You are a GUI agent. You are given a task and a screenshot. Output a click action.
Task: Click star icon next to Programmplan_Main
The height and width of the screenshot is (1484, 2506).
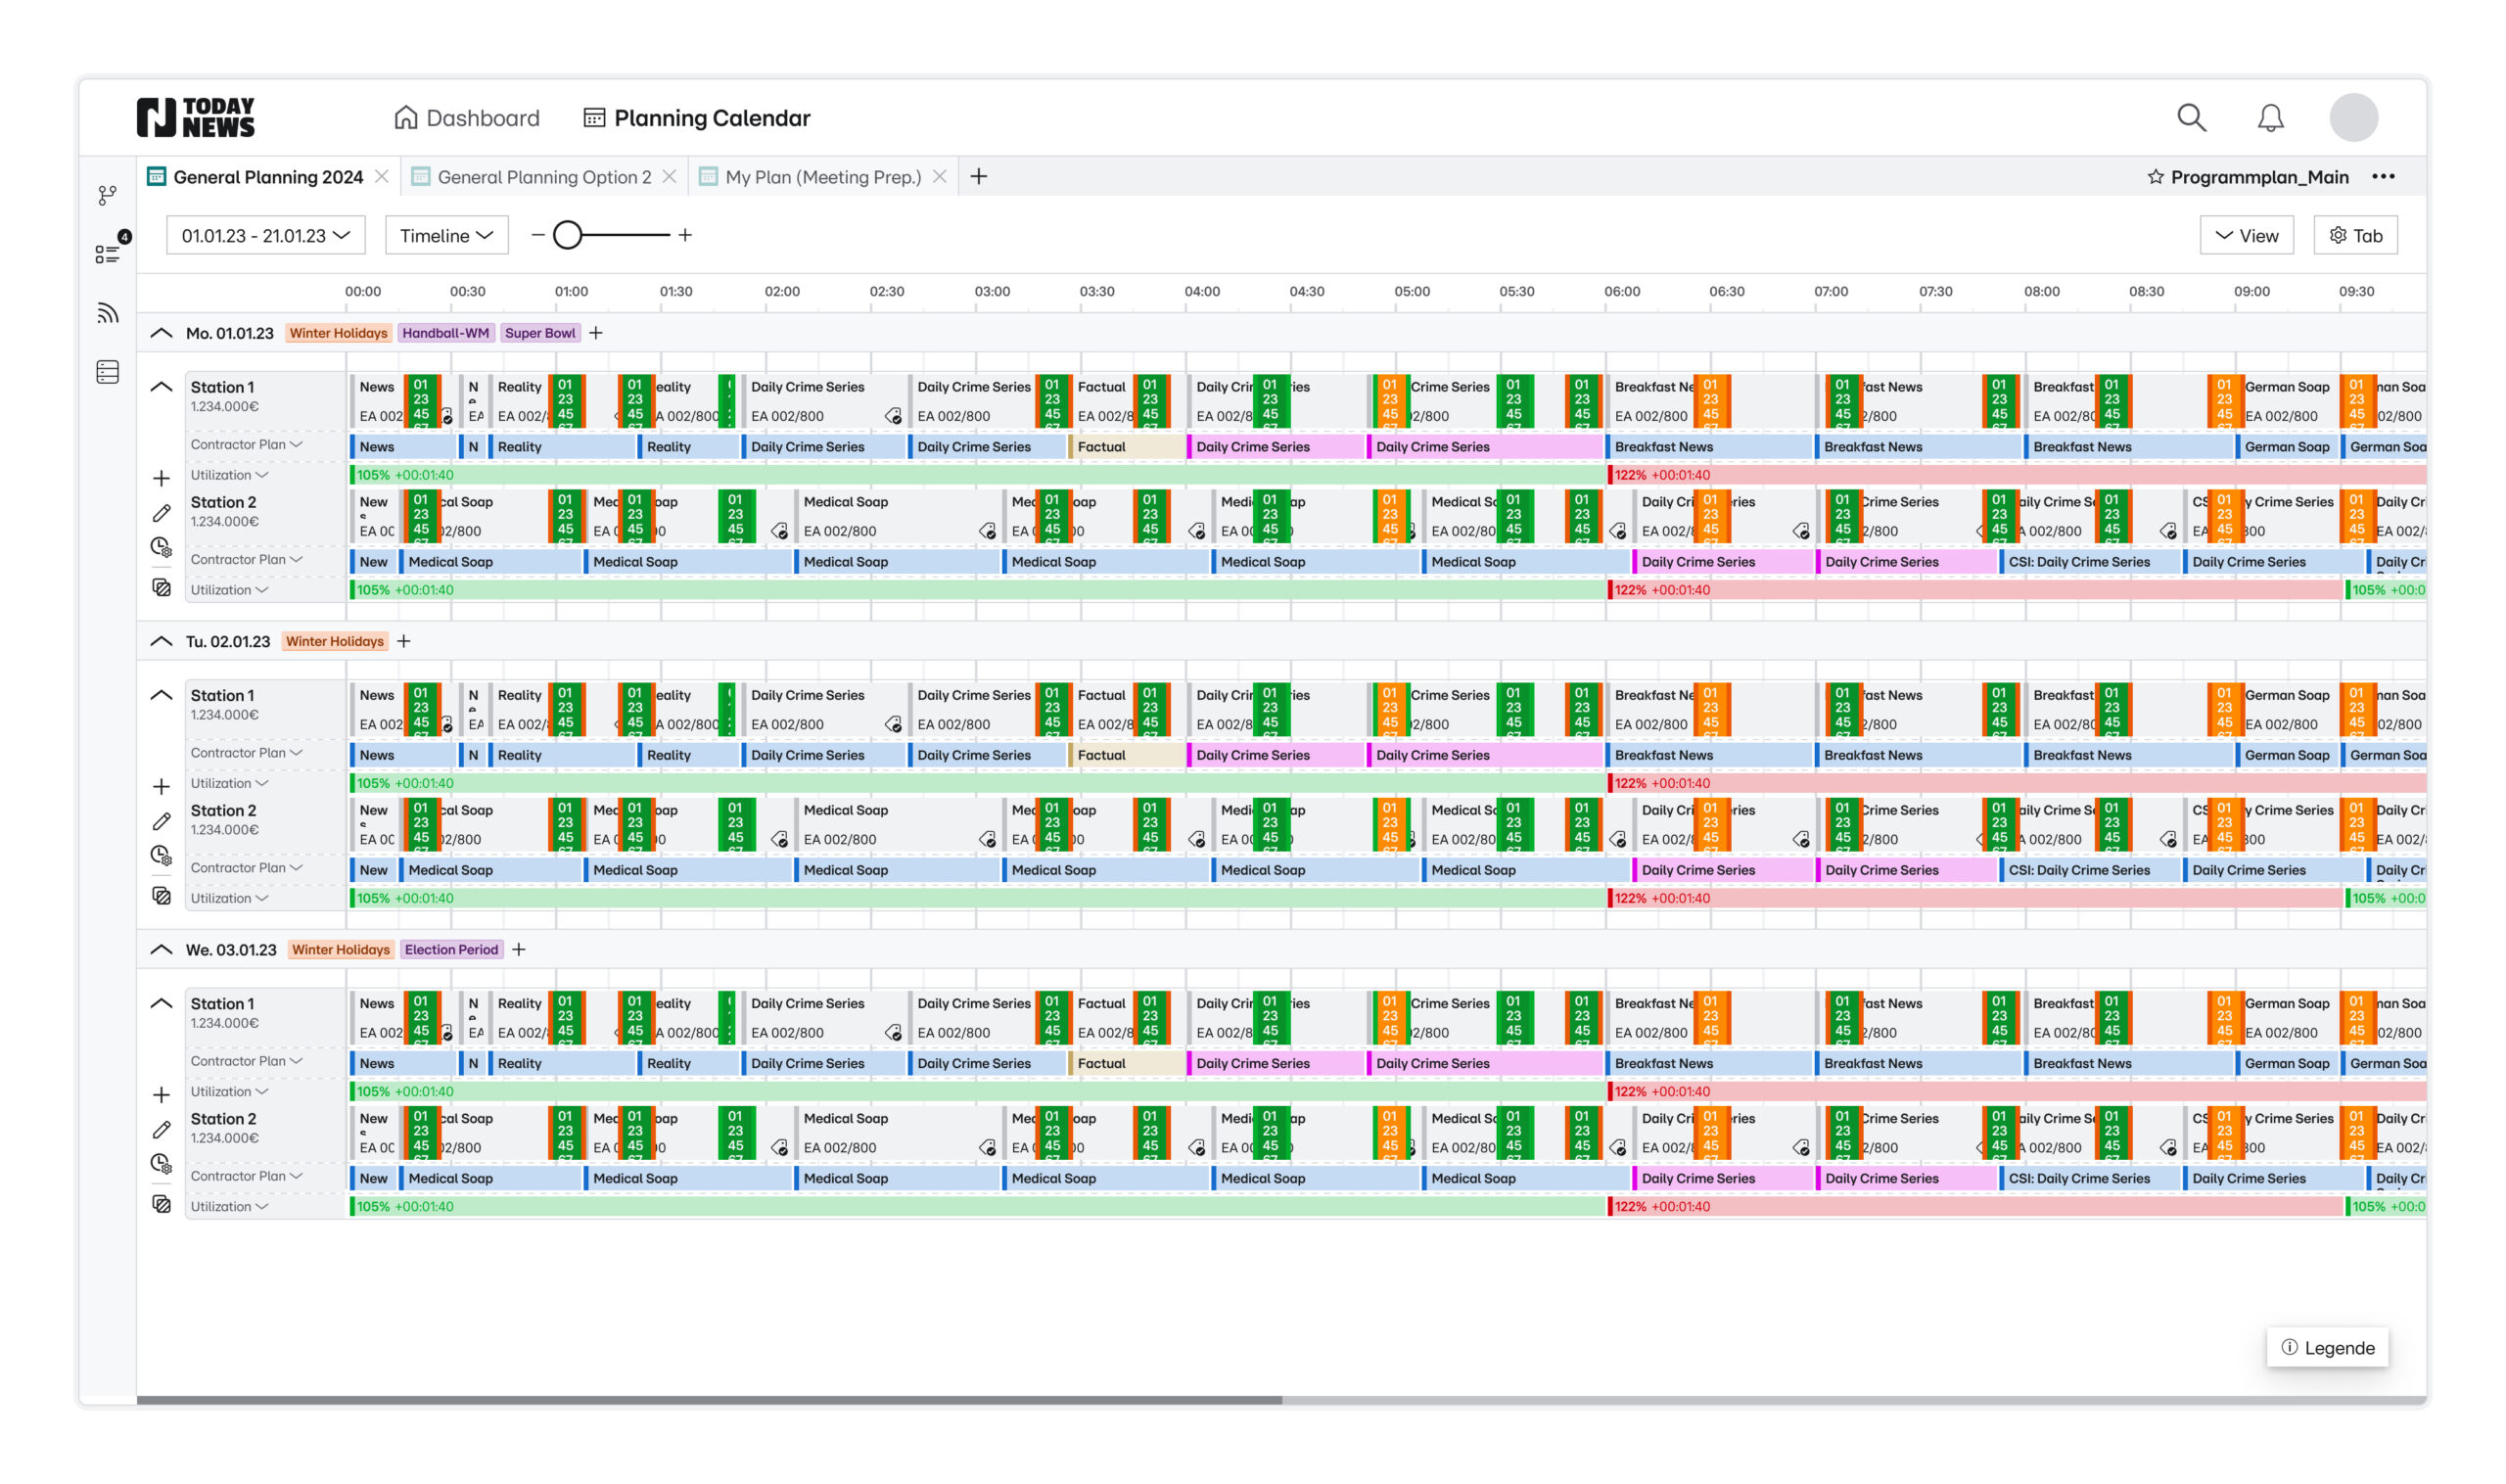2155,177
